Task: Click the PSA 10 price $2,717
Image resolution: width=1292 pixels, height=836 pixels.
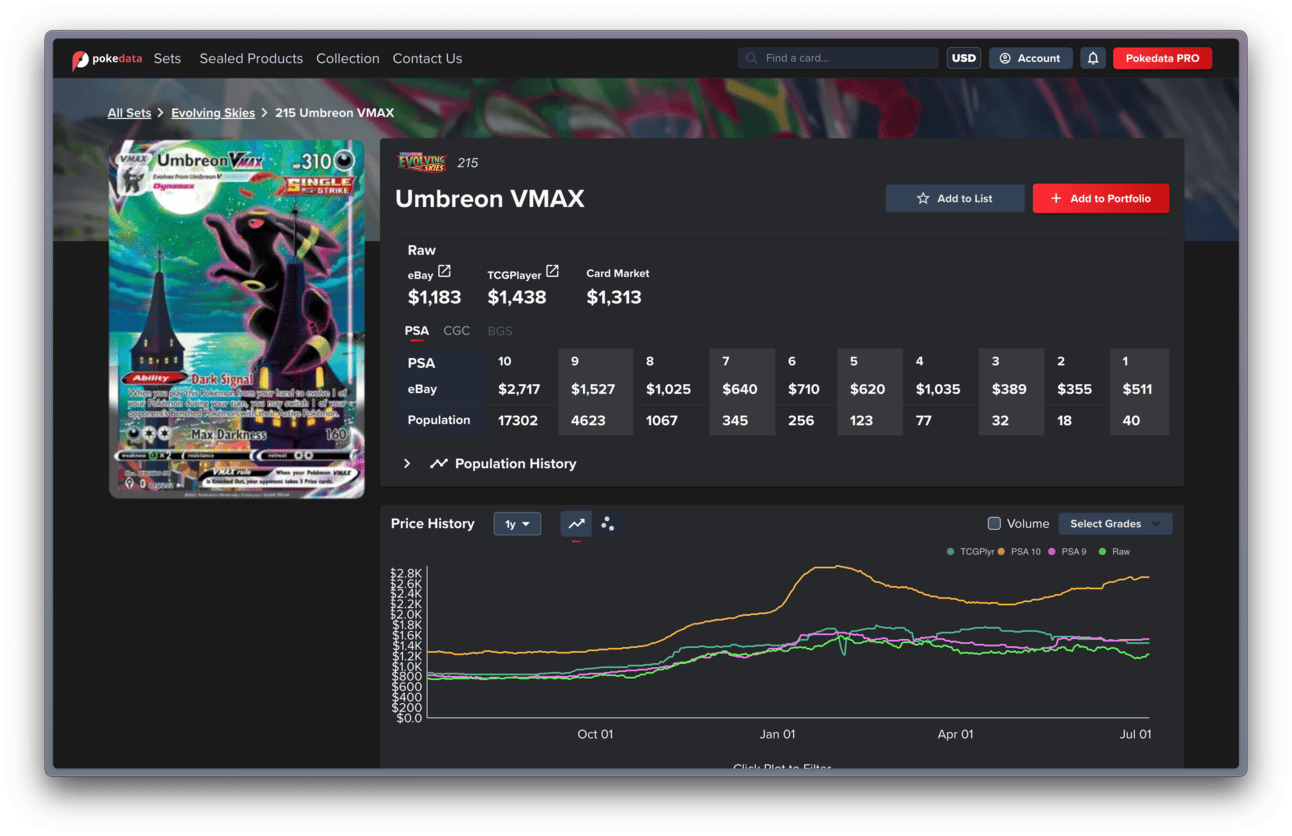Action: click(519, 389)
